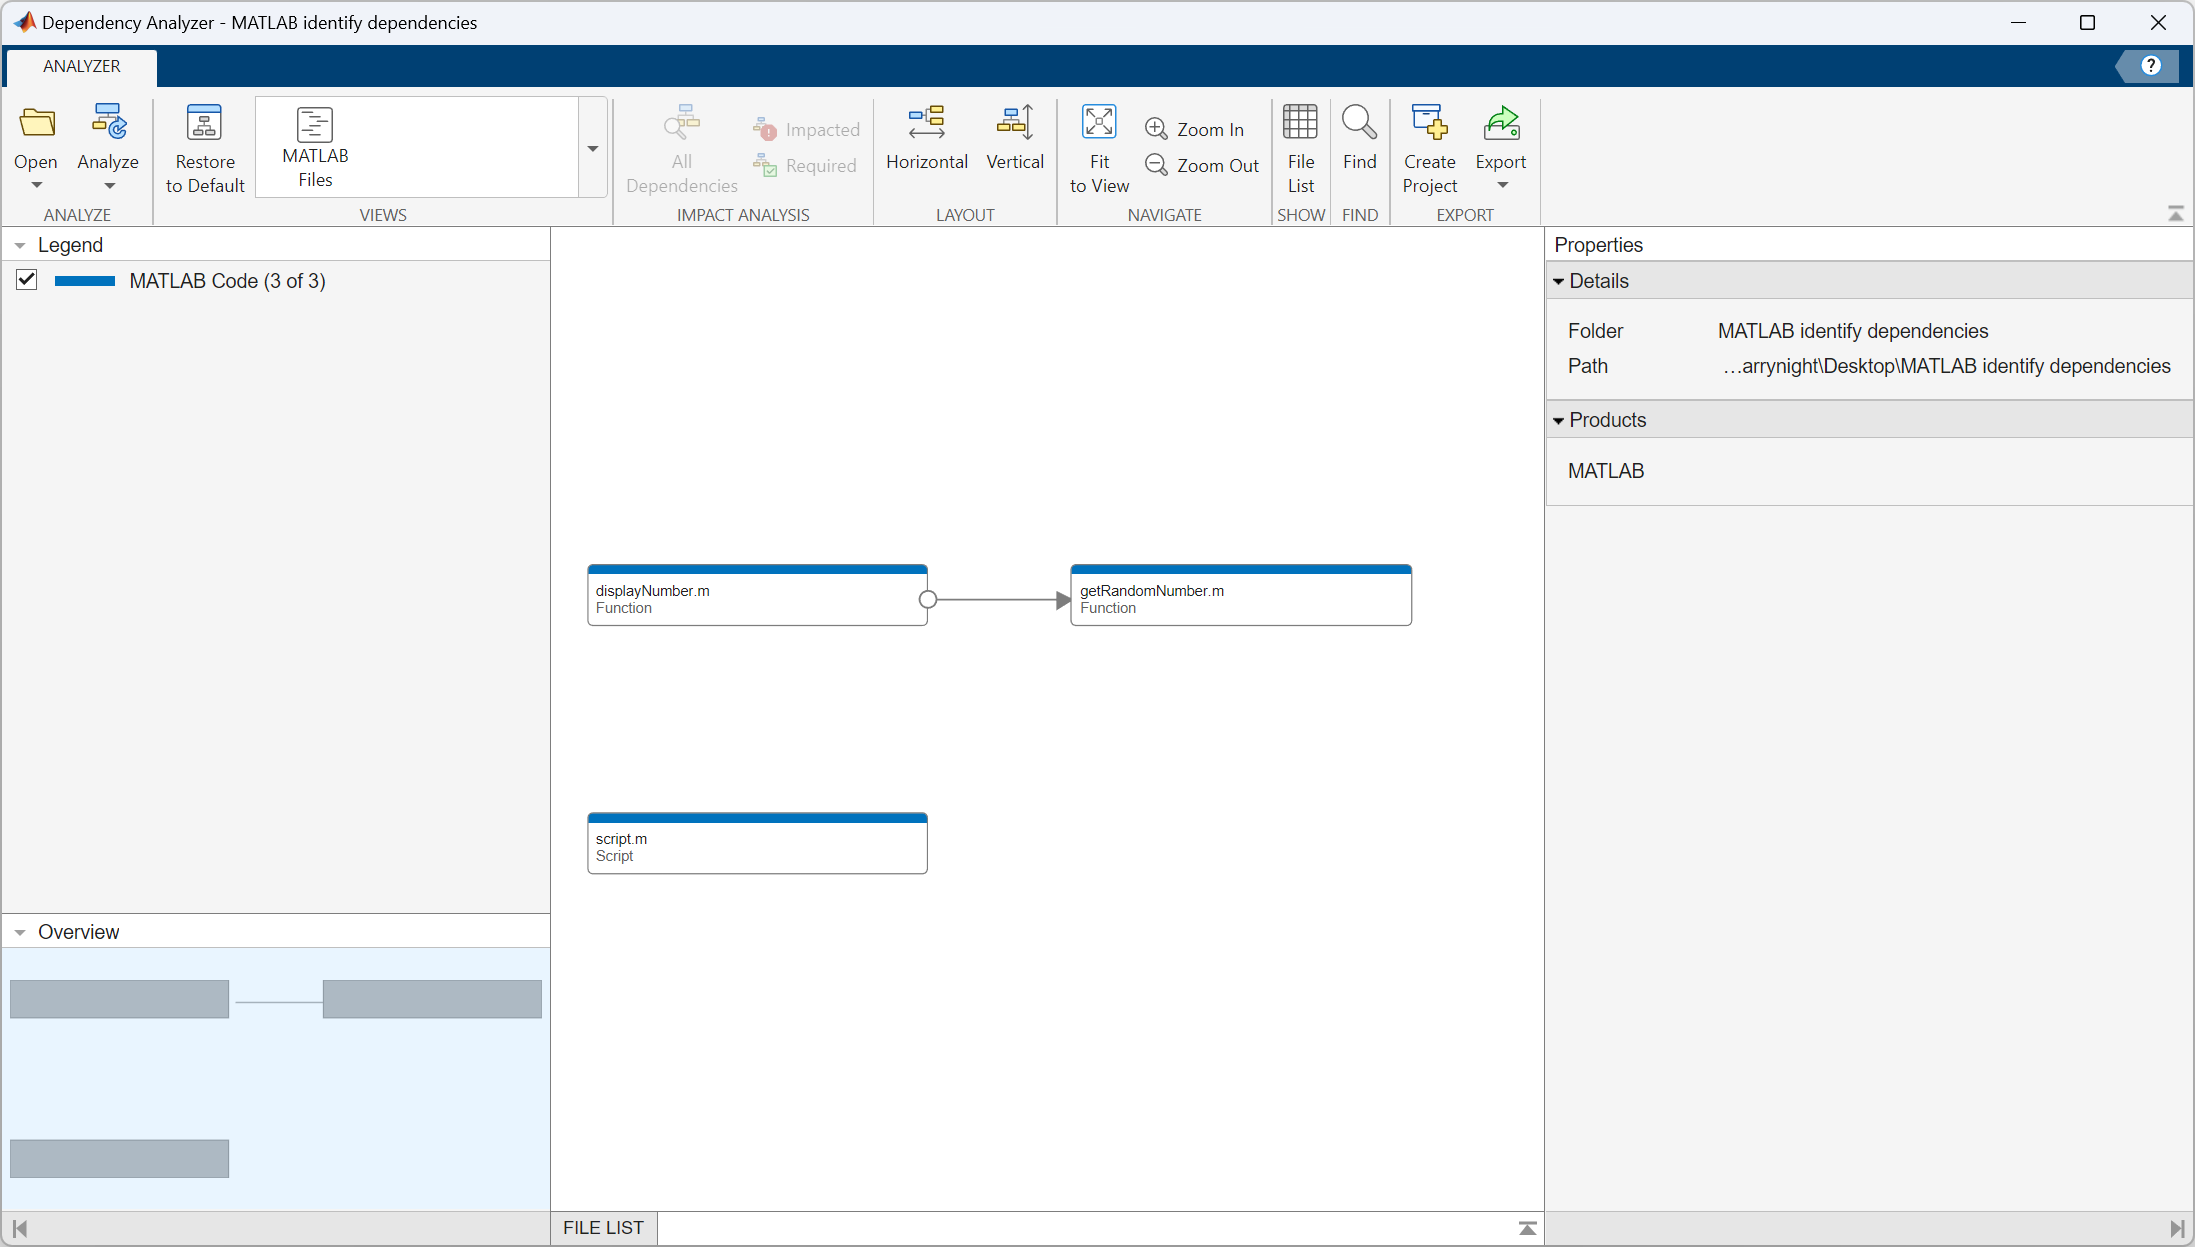Collapse the Details section
The image size is (2195, 1247).
(x=1558, y=281)
